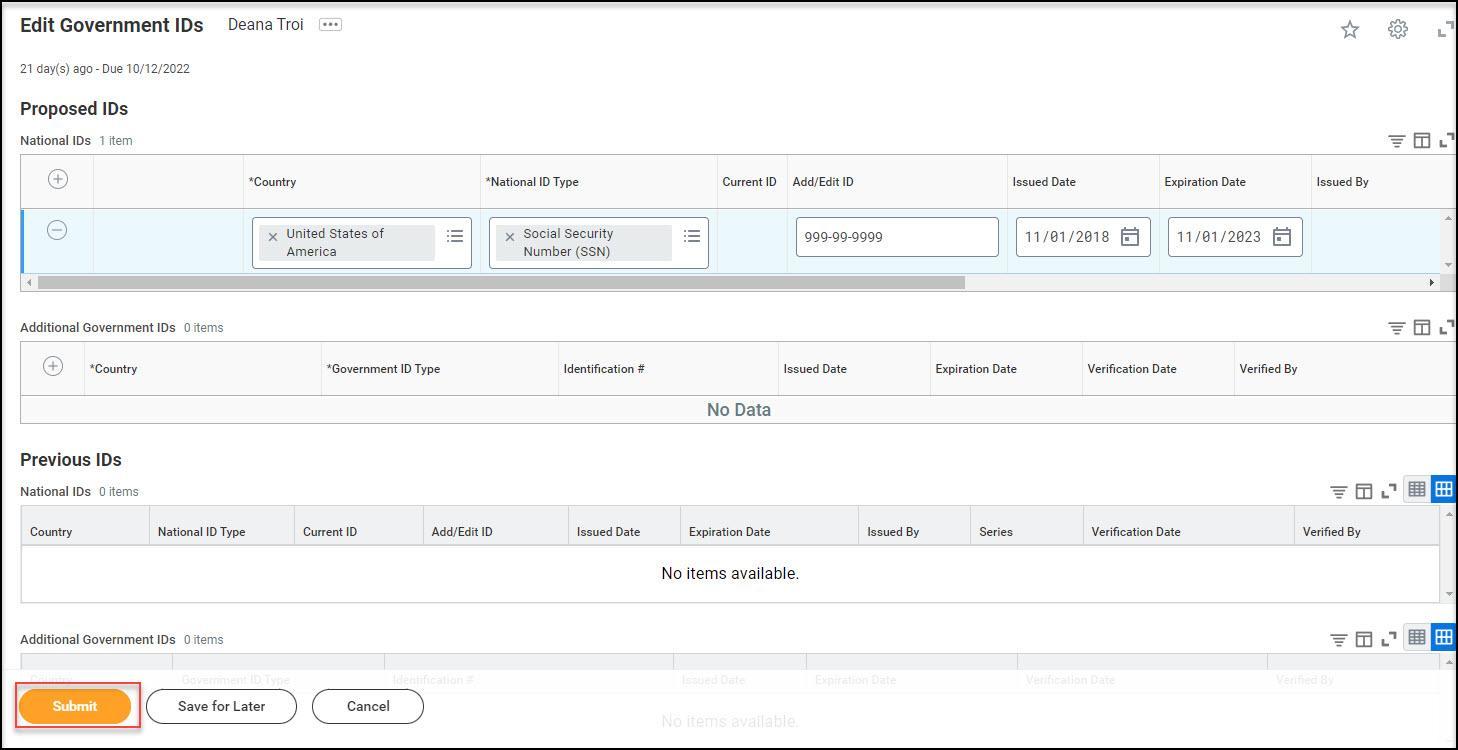Add row to Additional Government IDs table
The image size is (1458, 750).
coord(53,366)
